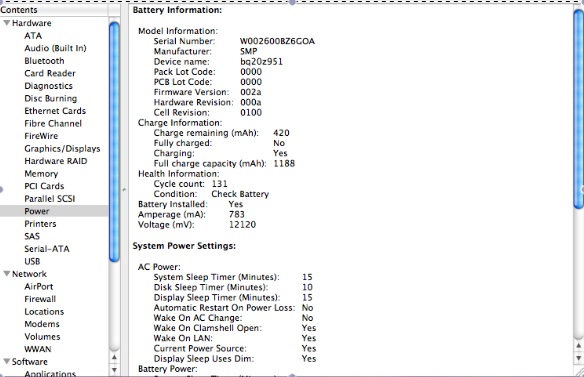Choose Locations under Network
This screenshot has height=377, width=584.
44,311
